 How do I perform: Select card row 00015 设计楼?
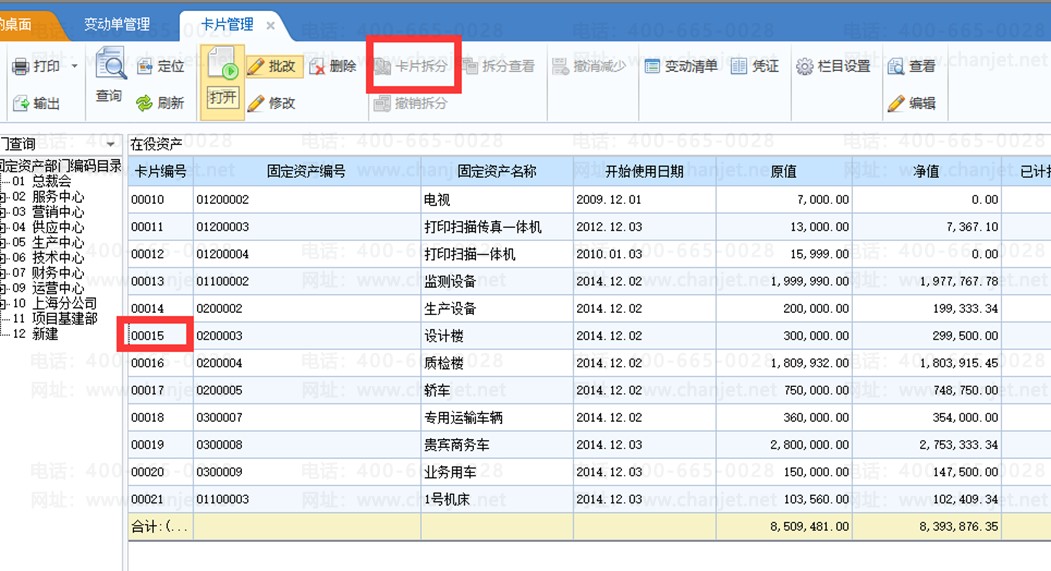[x=590, y=336]
